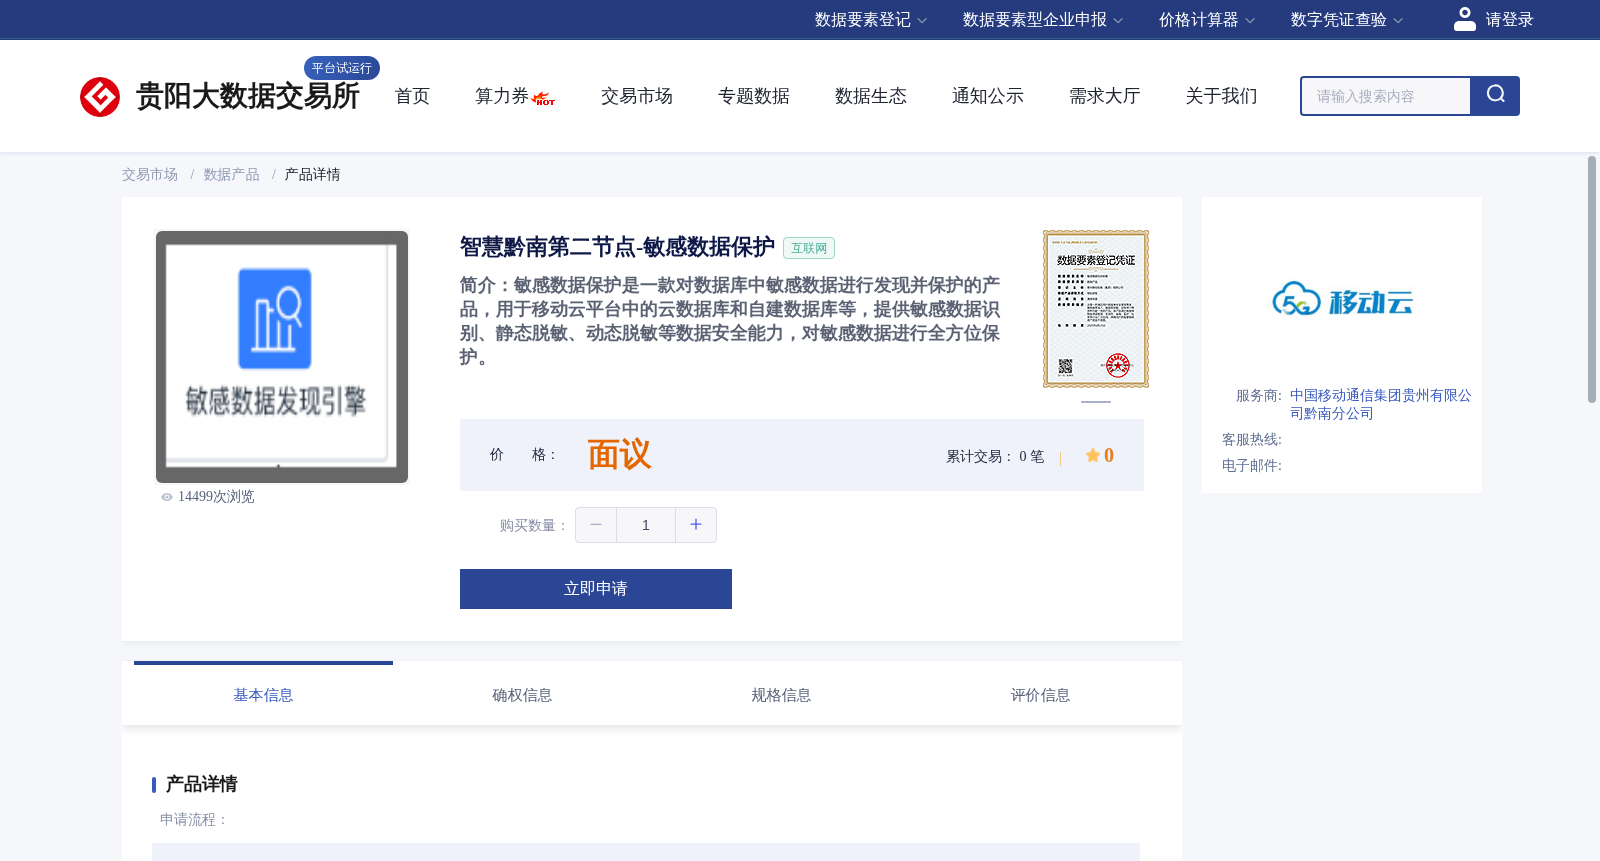Switch to the 基本信息 tab
1600x861 pixels.
click(263, 695)
